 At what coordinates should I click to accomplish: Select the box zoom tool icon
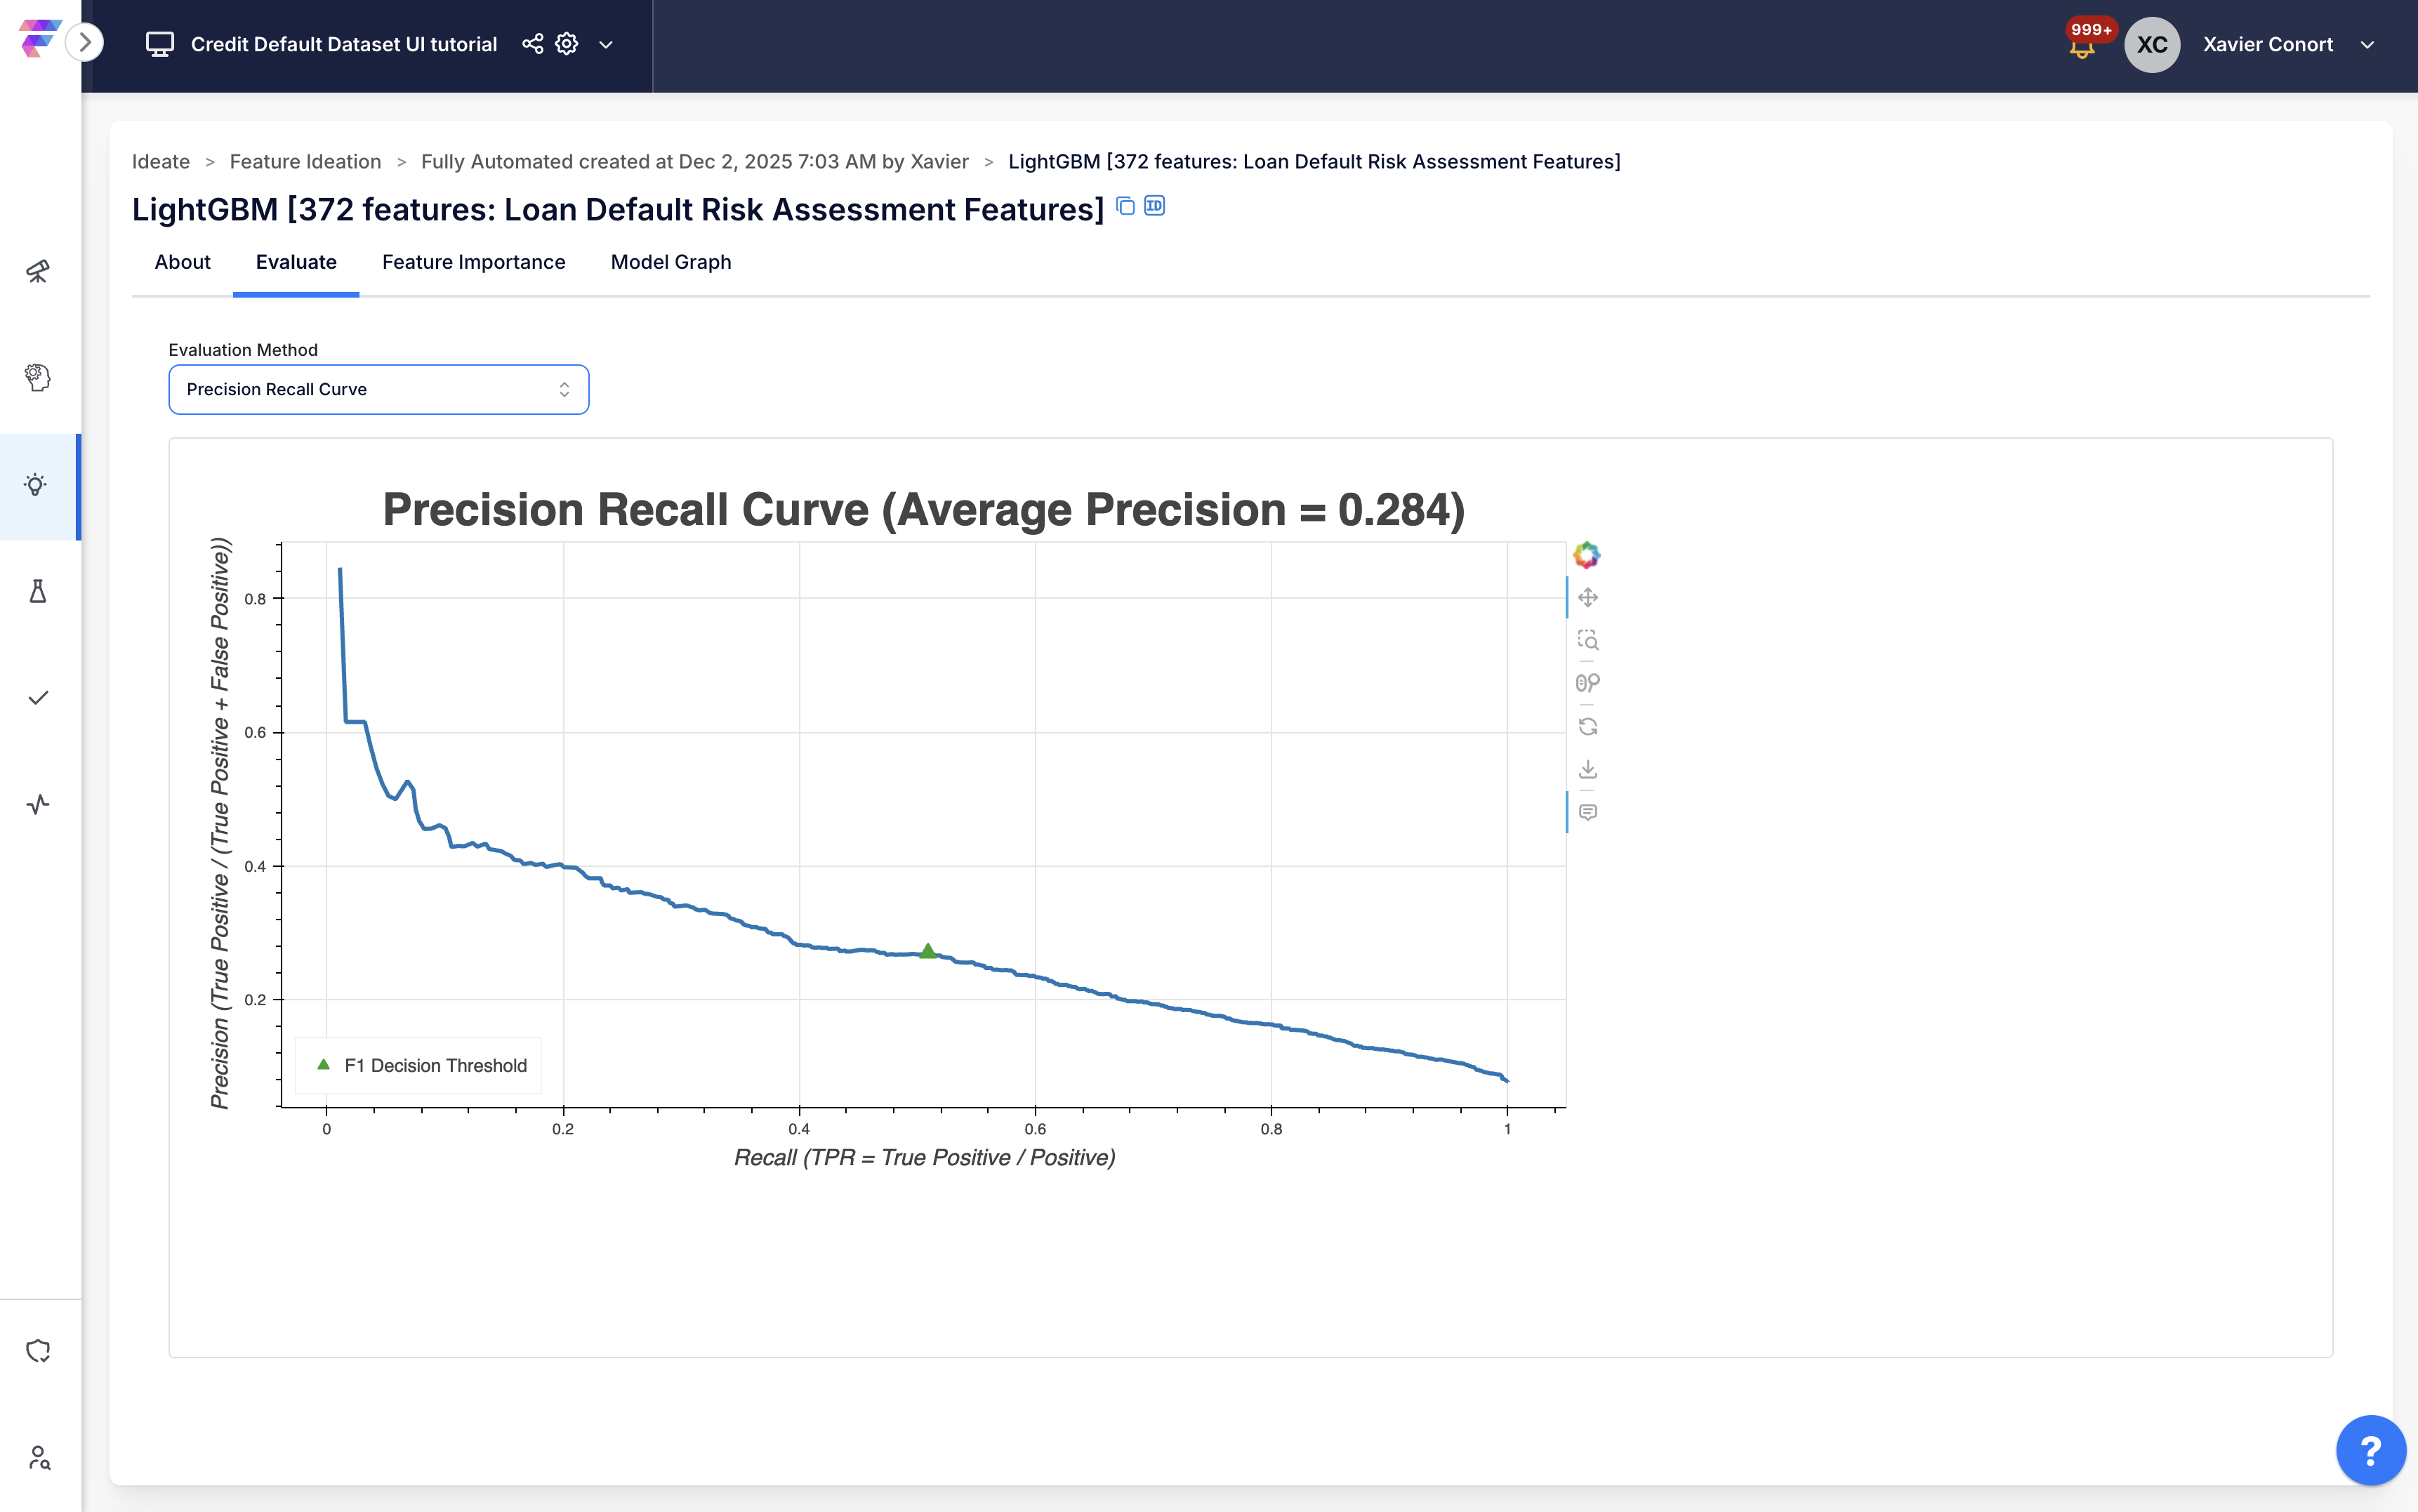tap(1587, 640)
